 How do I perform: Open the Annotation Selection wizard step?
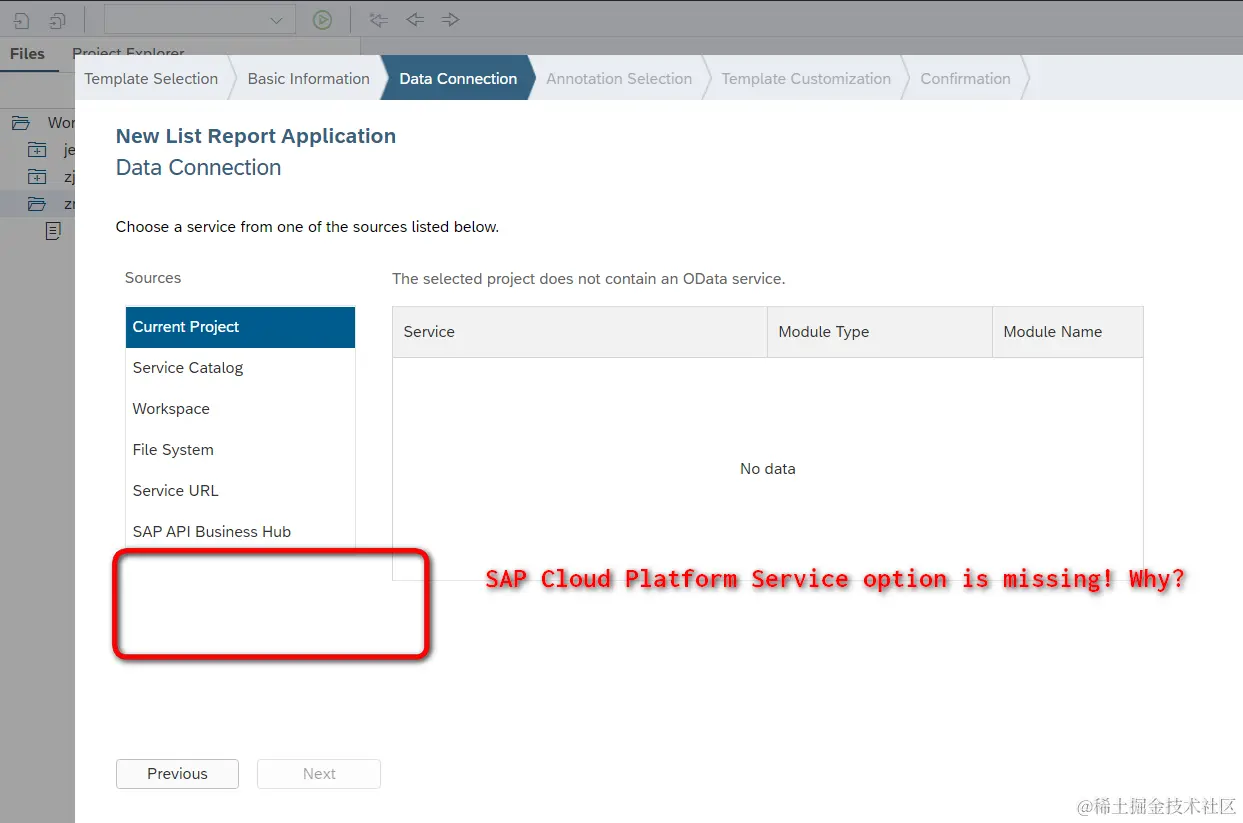tap(619, 78)
